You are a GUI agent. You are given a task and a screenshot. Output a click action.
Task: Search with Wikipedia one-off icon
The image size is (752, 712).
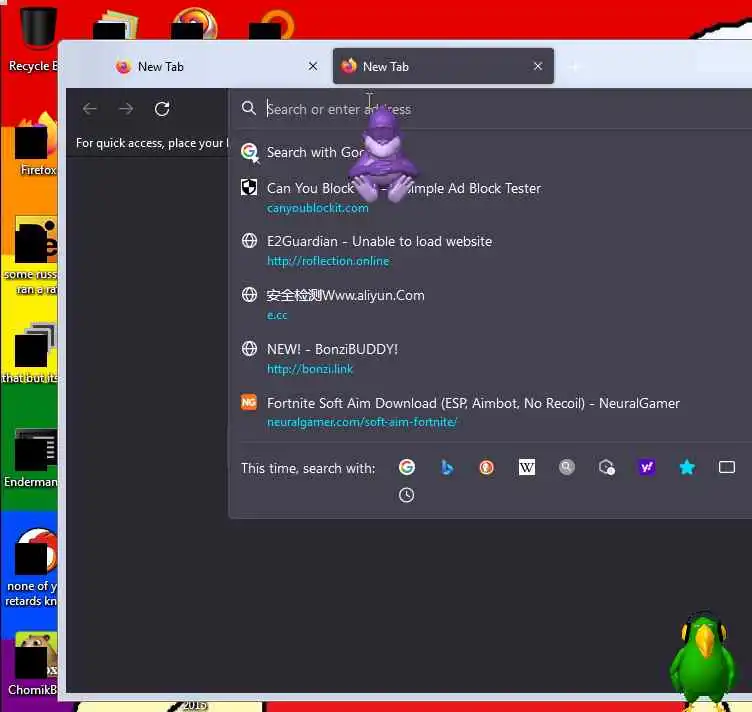coord(527,467)
